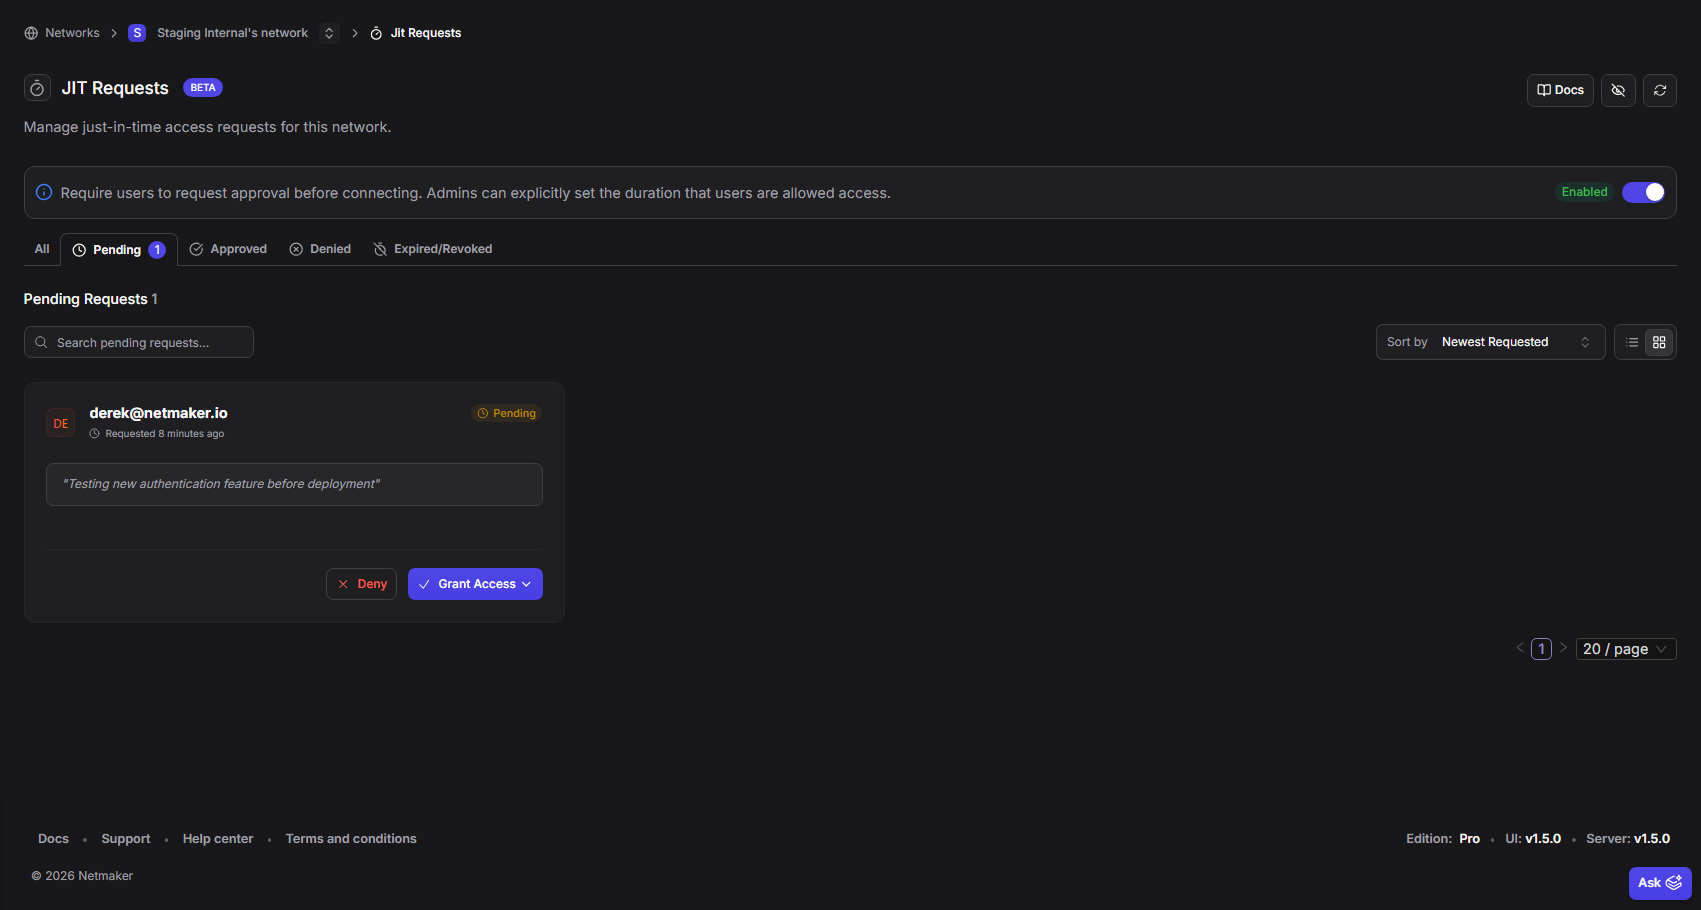
Task: Click the crossed-out eye icon button
Action: tap(1617, 90)
